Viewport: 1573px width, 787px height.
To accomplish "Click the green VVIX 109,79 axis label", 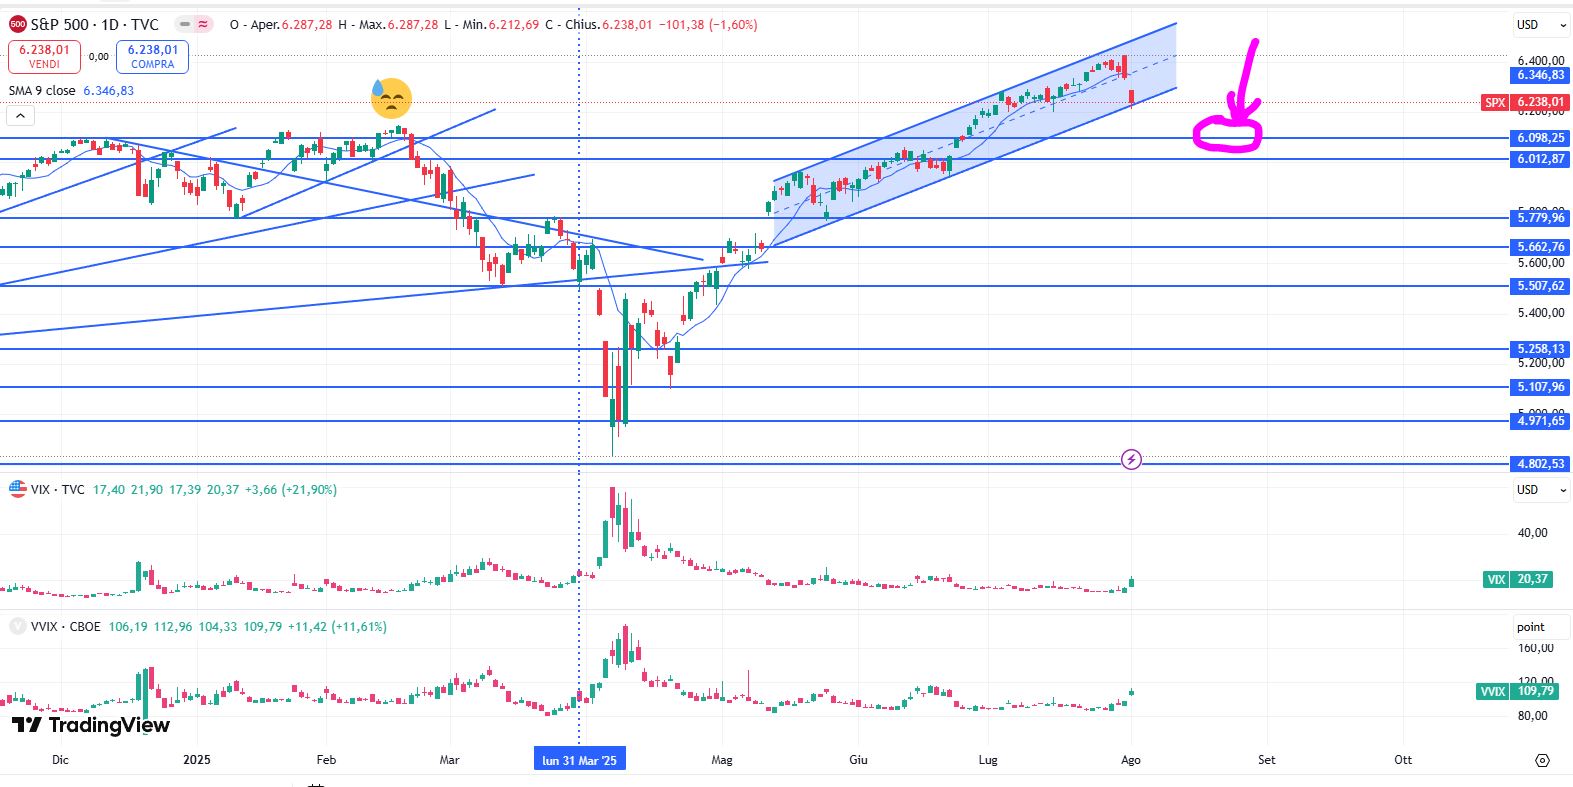I will point(1516,691).
